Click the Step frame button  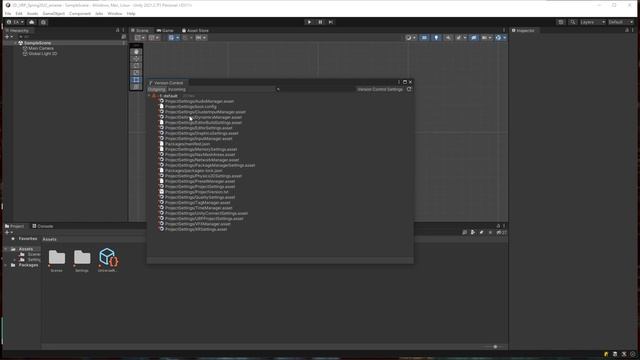click(x=331, y=22)
